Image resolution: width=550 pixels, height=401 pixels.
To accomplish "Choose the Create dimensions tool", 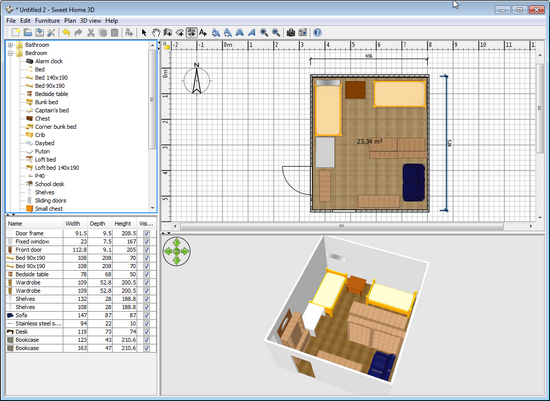I will [x=192, y=33].
